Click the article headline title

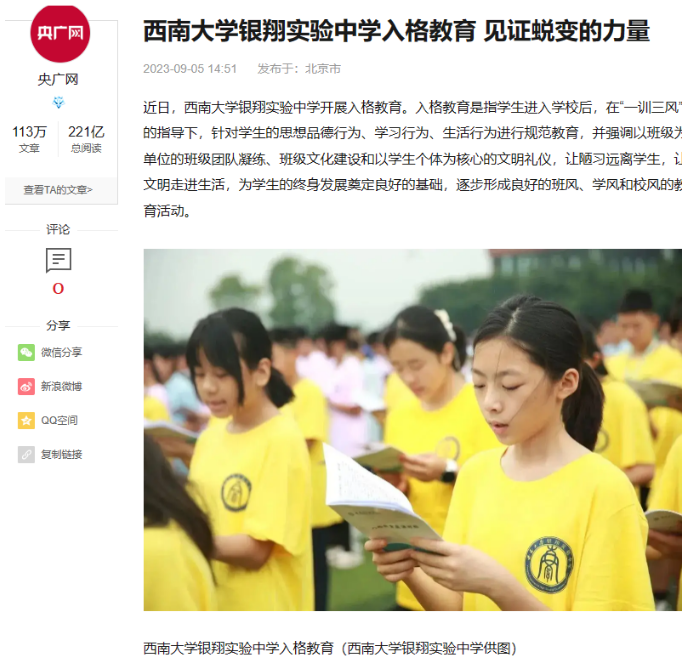point(396,31)
